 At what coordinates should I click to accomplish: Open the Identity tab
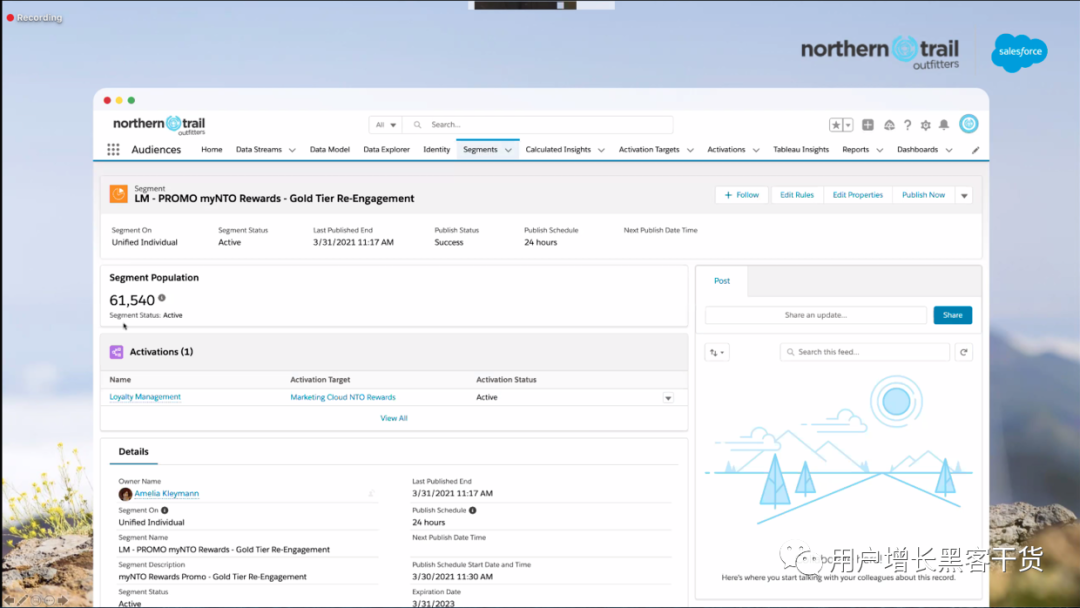[437, 149]
